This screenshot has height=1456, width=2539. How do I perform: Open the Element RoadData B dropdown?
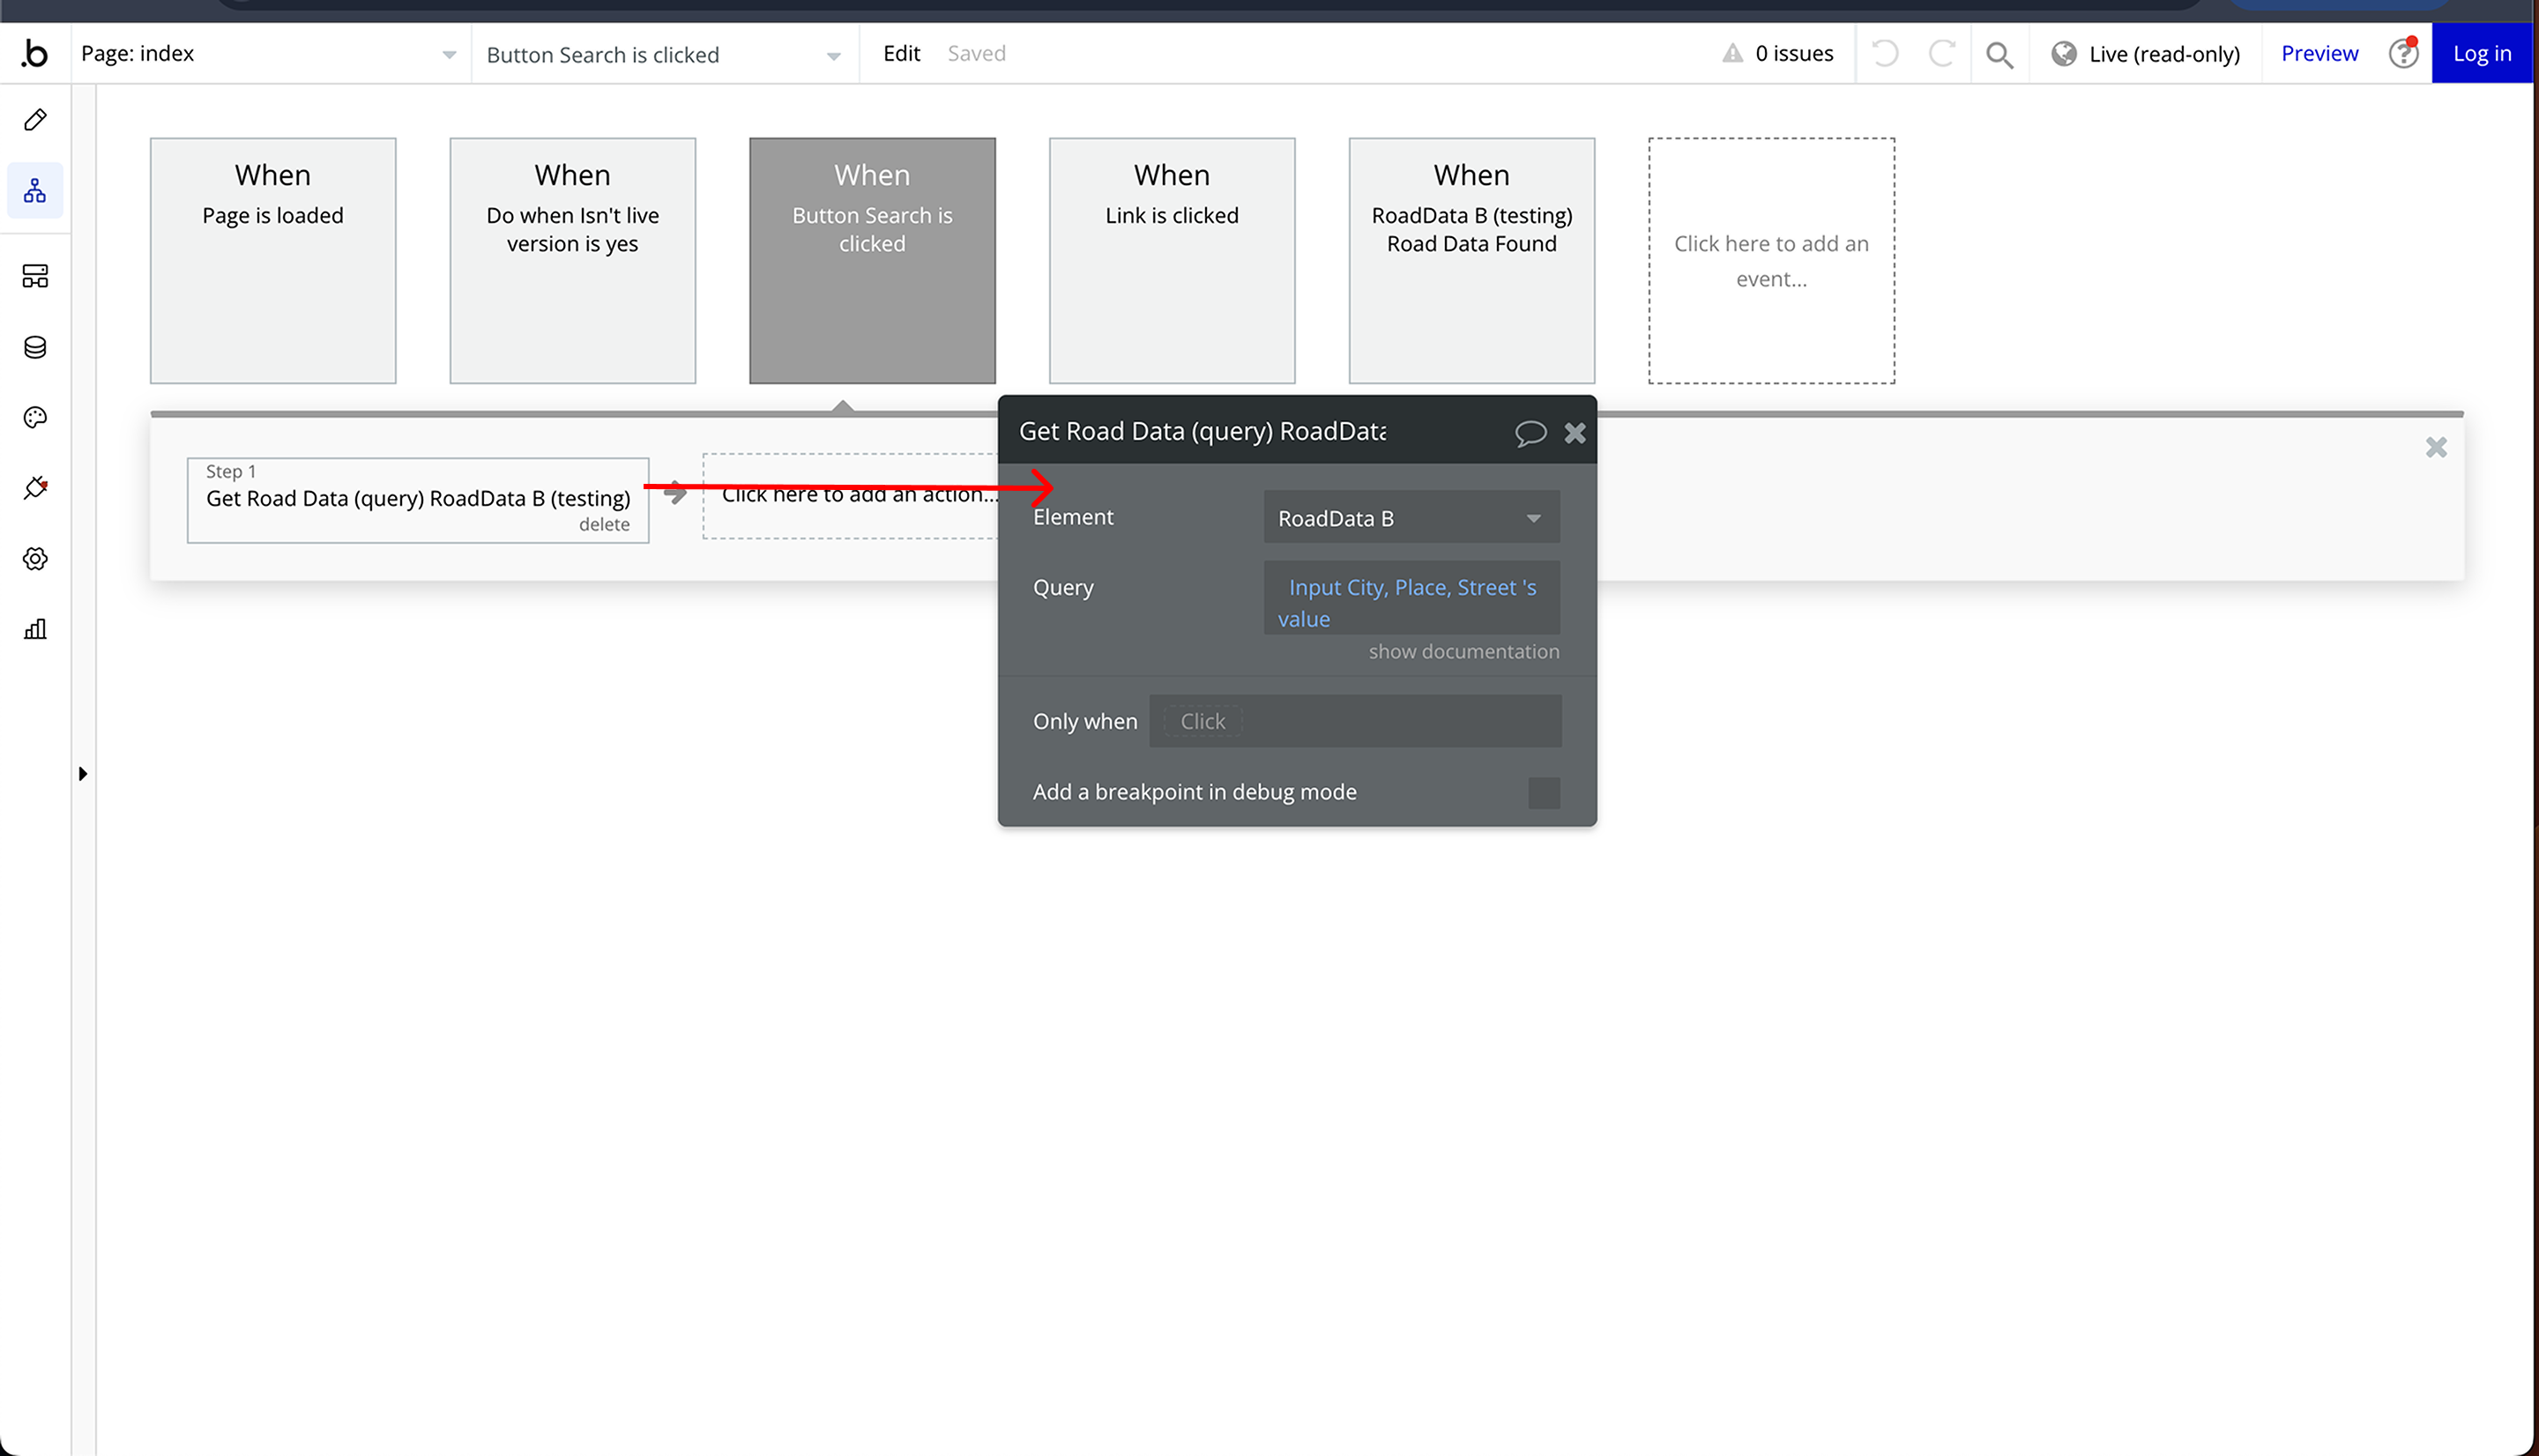coord(1410,518)
